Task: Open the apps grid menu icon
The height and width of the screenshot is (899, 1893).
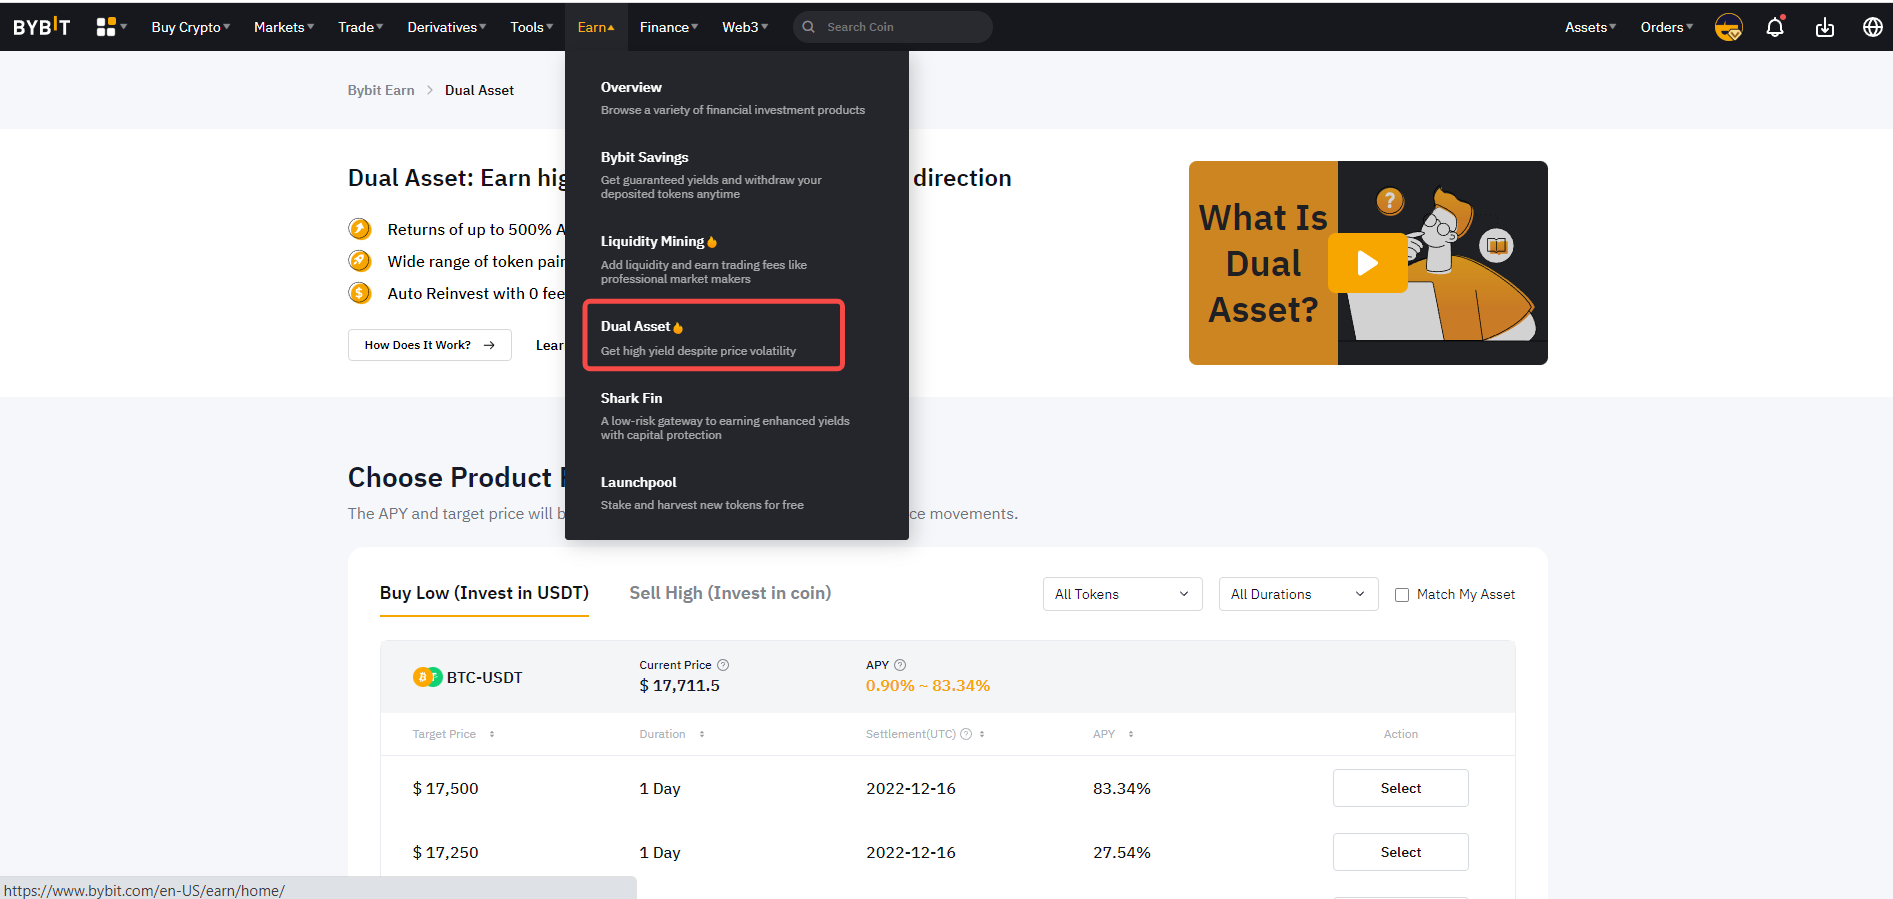Action: tap(106, 27)
